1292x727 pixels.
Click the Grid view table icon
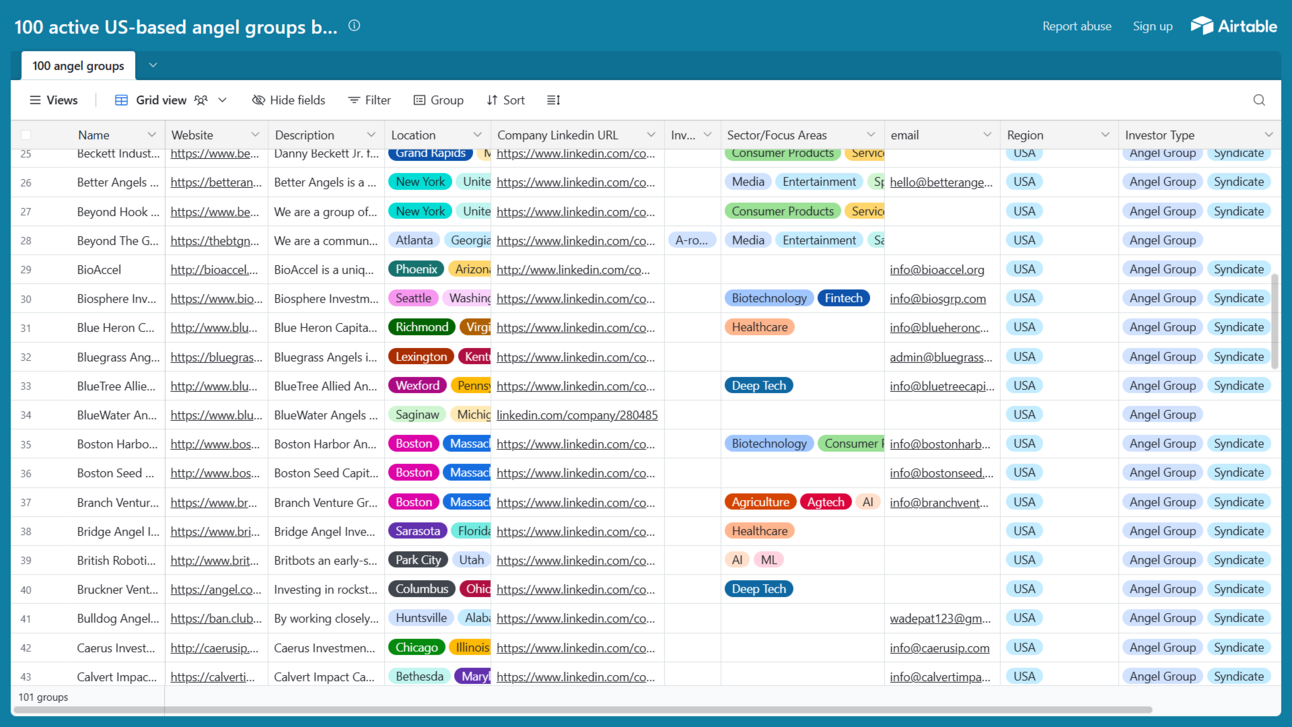(x=121, y=100)
